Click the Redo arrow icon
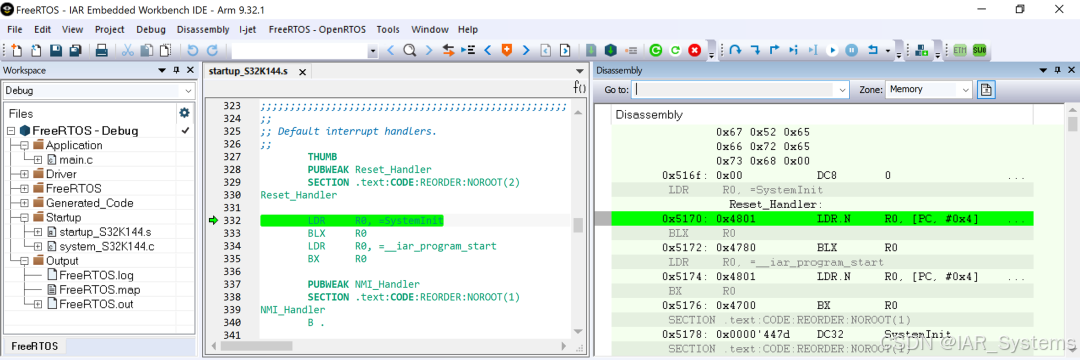 point(212,50)
